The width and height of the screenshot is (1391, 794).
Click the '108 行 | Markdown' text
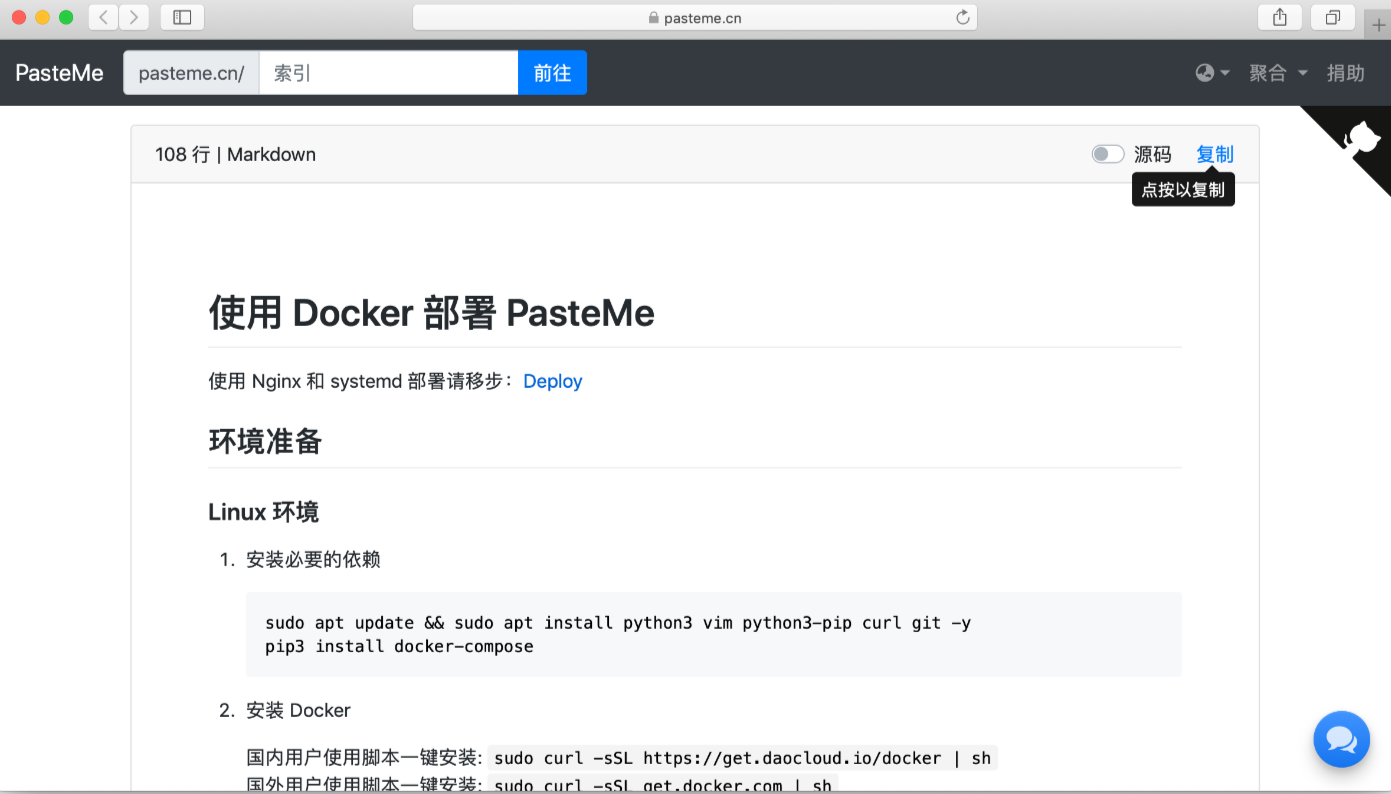click(235, 154)
